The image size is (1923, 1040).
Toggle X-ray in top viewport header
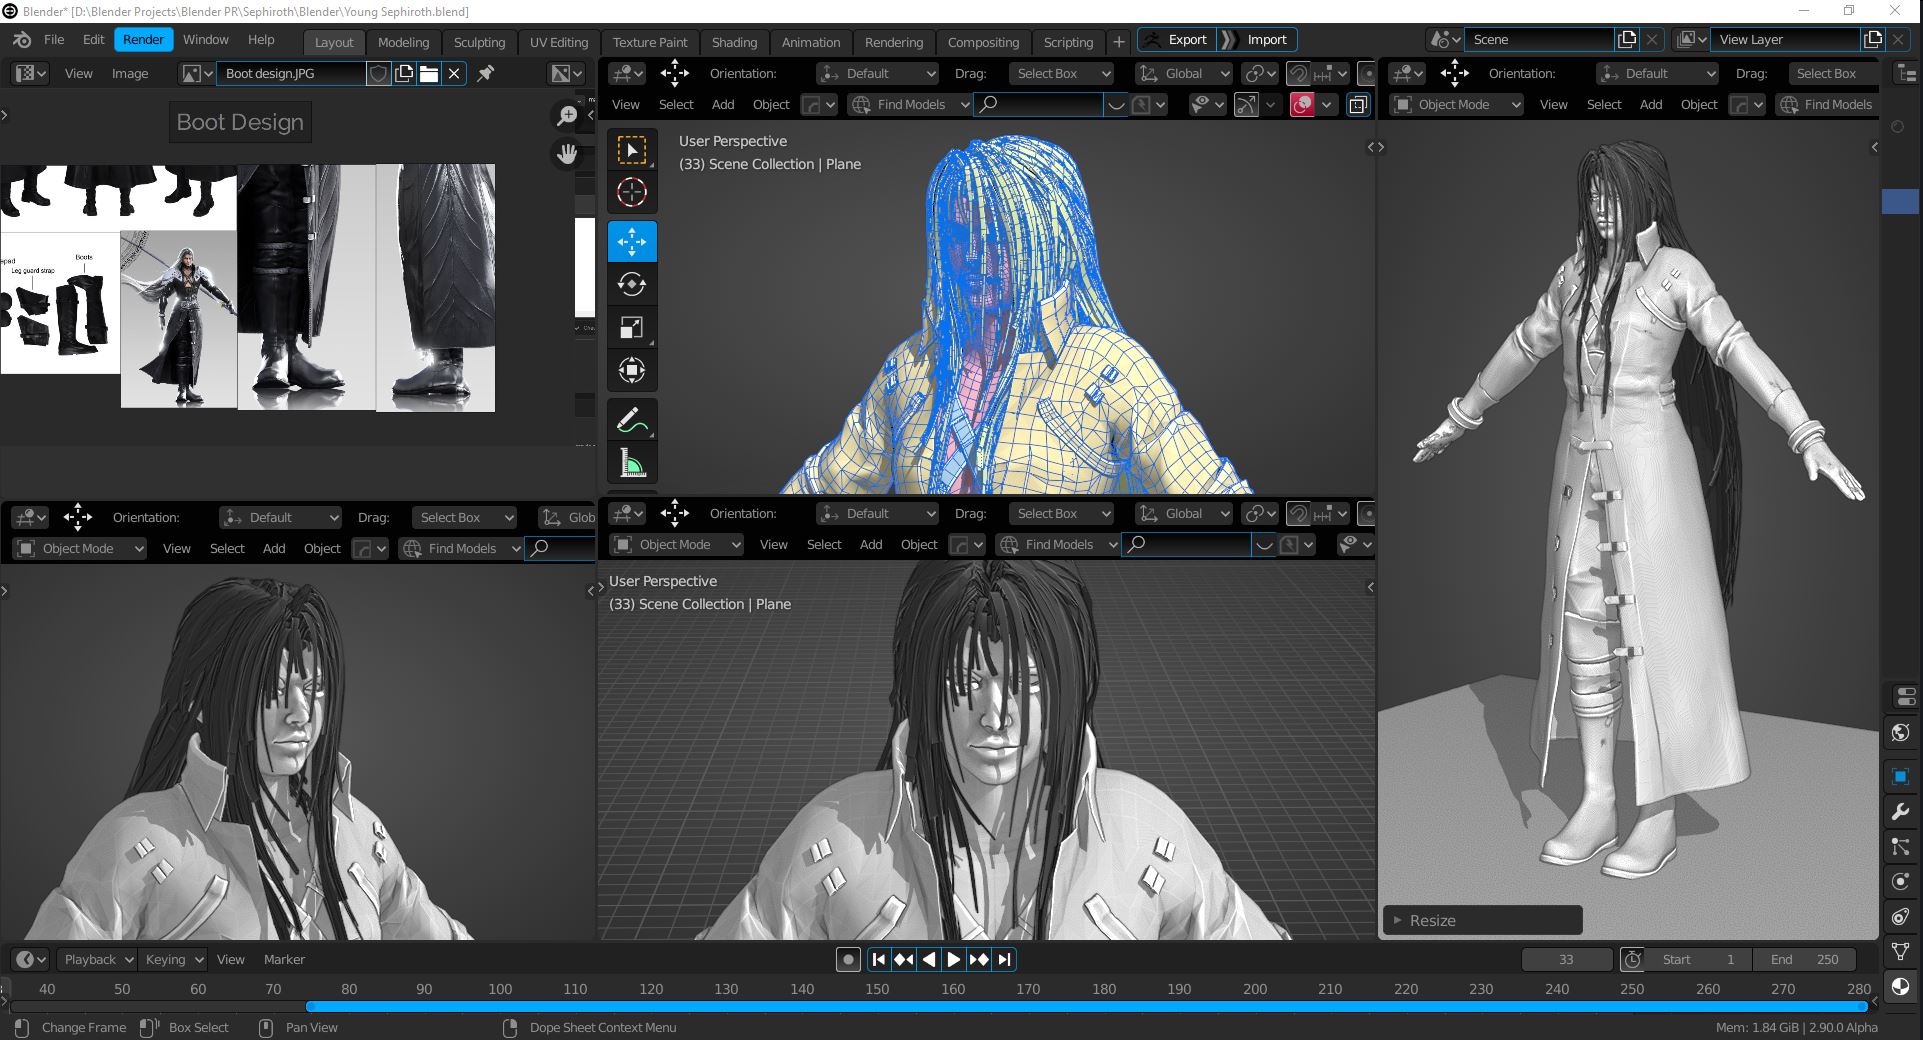click(x=1358, y=104)
